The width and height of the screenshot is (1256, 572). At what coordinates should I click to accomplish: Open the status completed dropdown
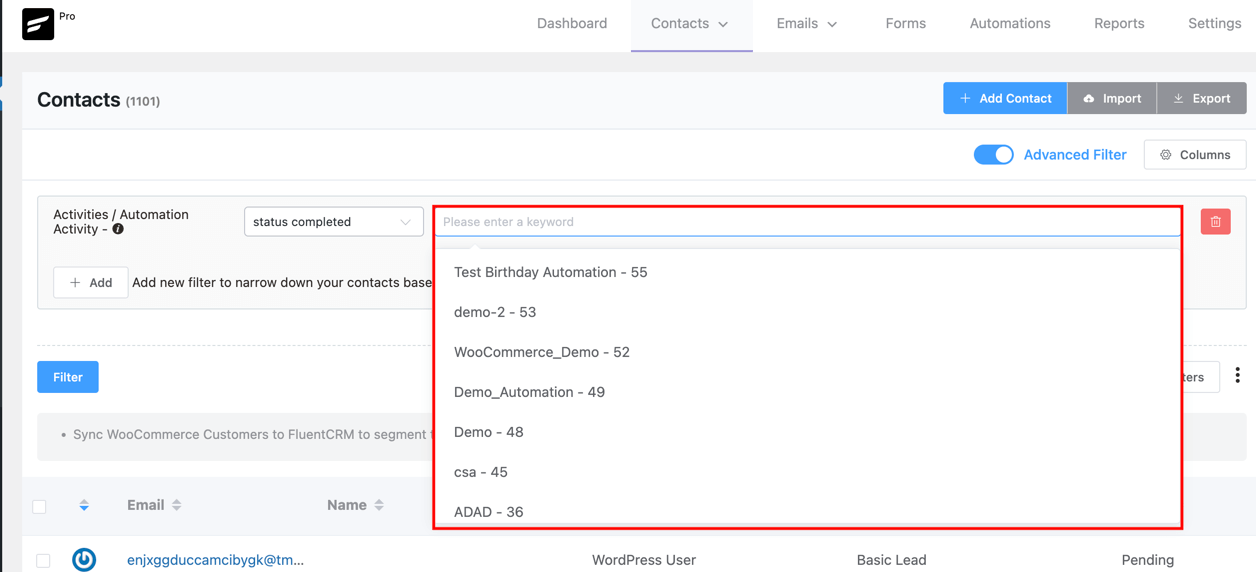(333, 222)
